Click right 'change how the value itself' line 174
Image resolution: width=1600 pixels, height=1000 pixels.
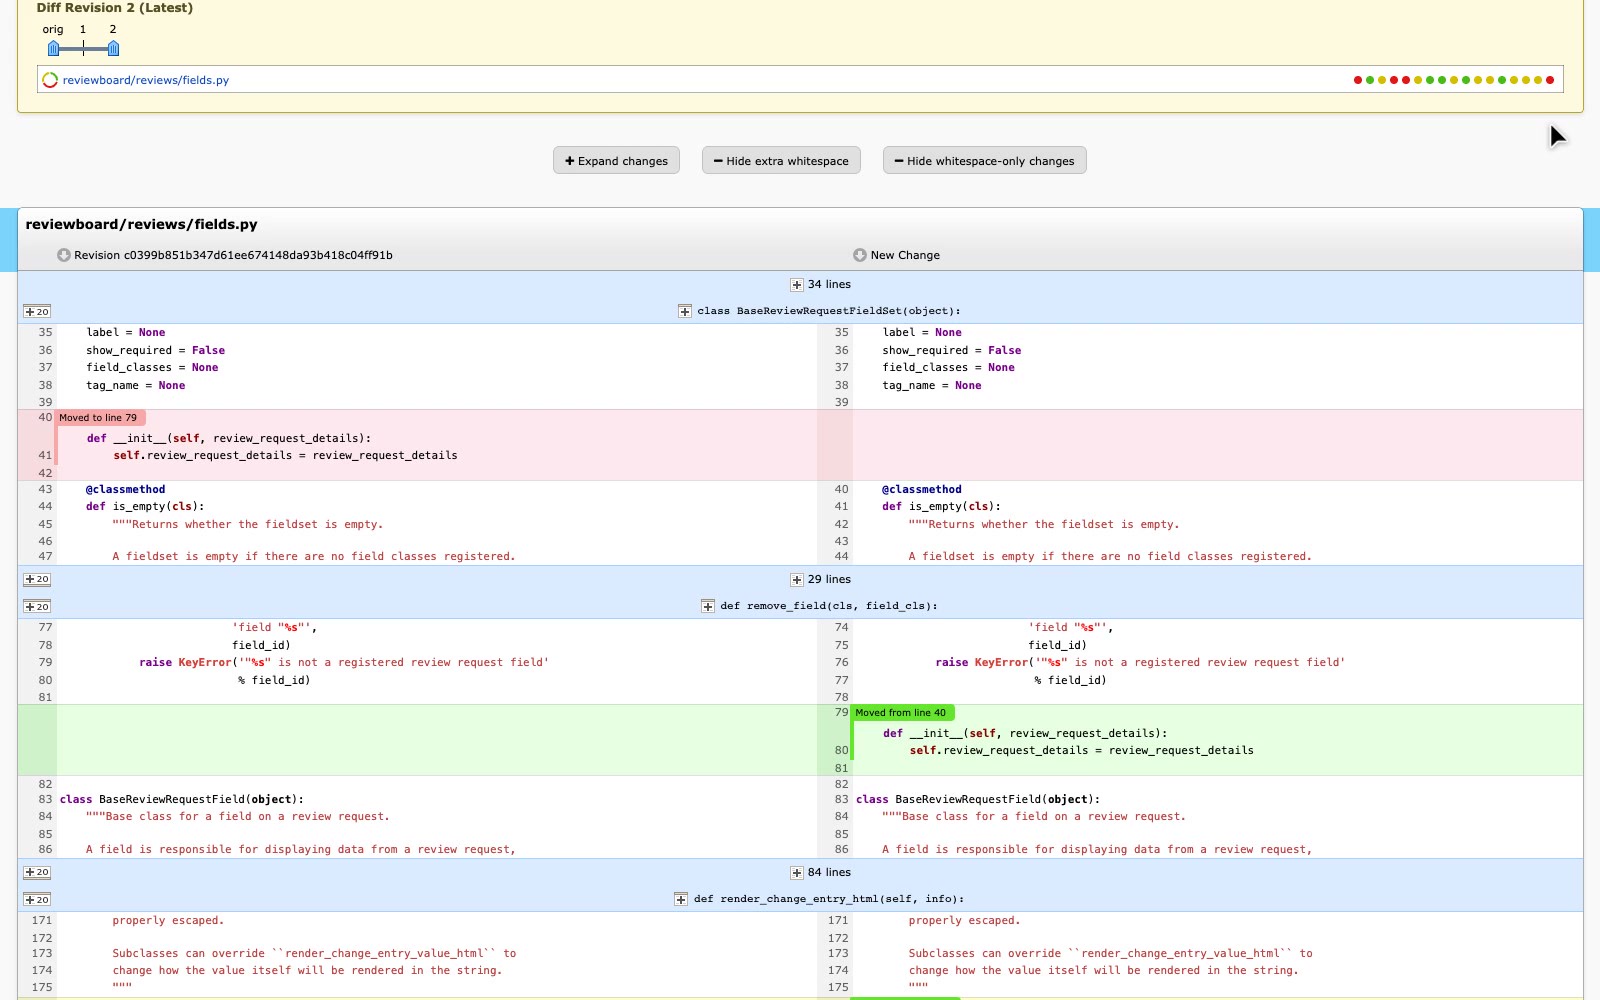click(x=1104, y=970)
